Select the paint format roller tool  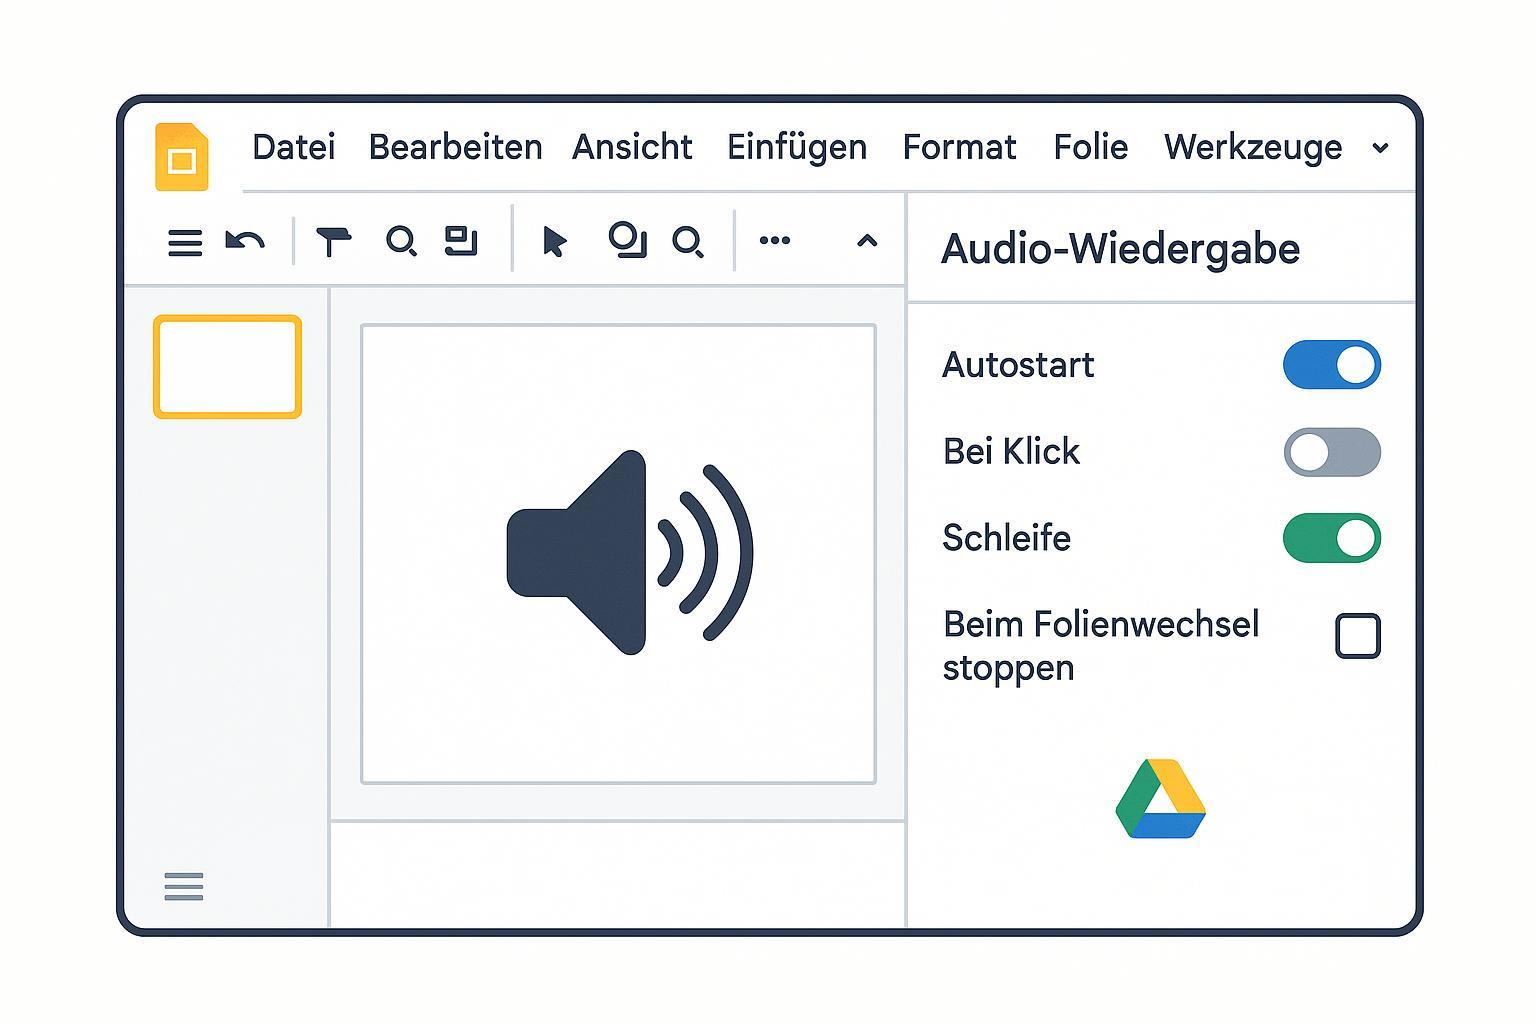[x=333, y=241]
